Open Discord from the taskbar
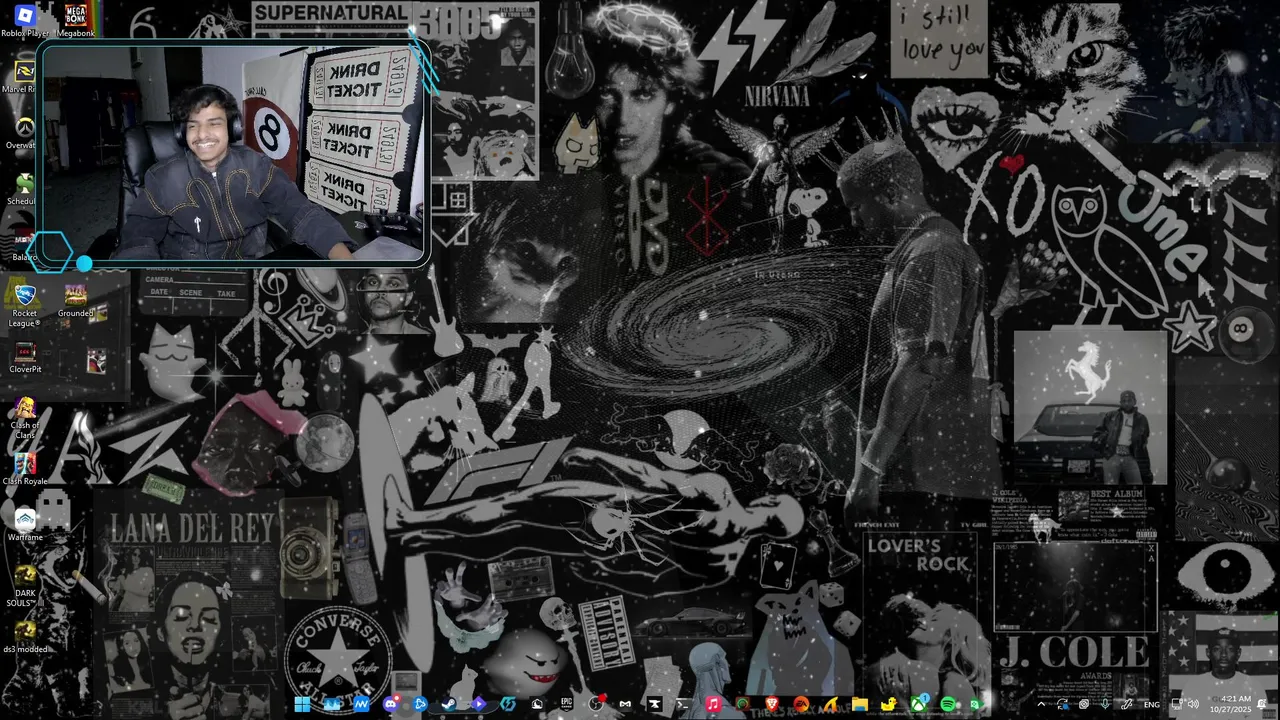This screenshot has height=720, width=1280. coord(391,704)
